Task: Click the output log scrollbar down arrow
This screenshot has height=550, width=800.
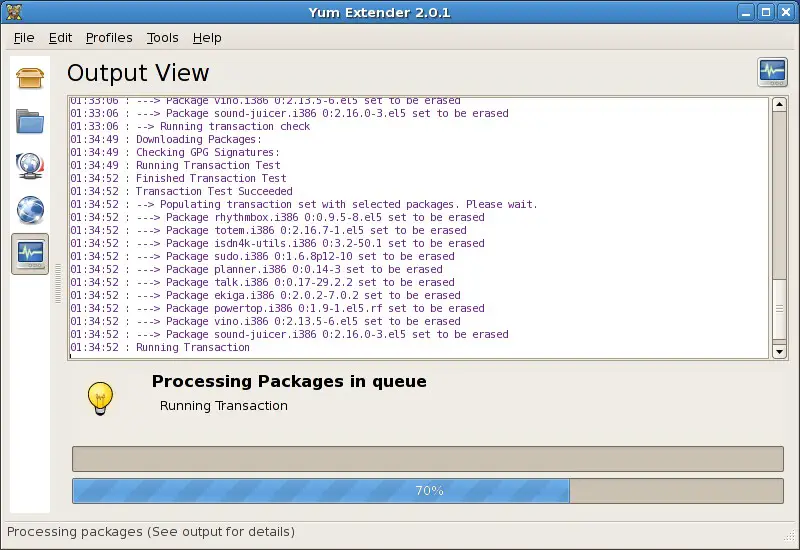Action: pyautogui.click(x=779, y=351)
